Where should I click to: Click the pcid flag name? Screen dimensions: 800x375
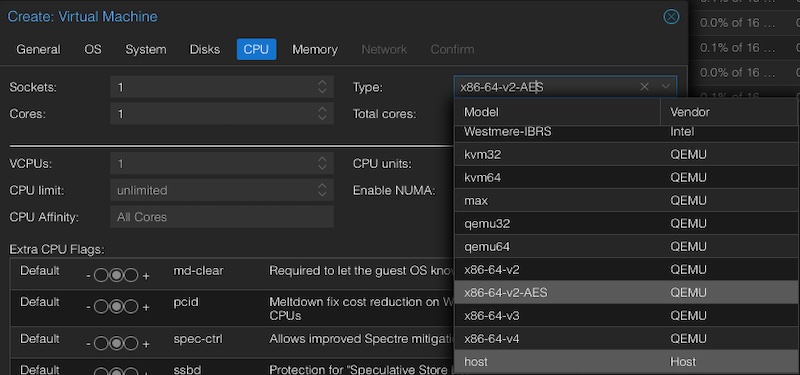186,303
